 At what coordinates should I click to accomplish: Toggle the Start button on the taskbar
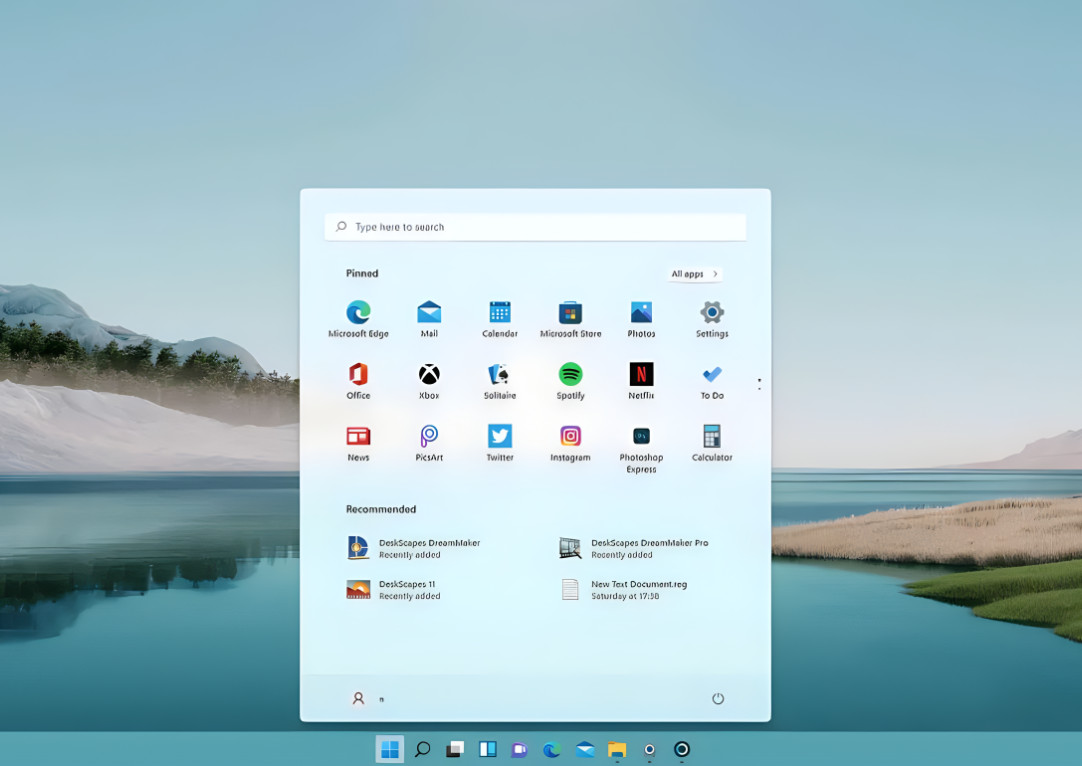[x=390, y=750]
